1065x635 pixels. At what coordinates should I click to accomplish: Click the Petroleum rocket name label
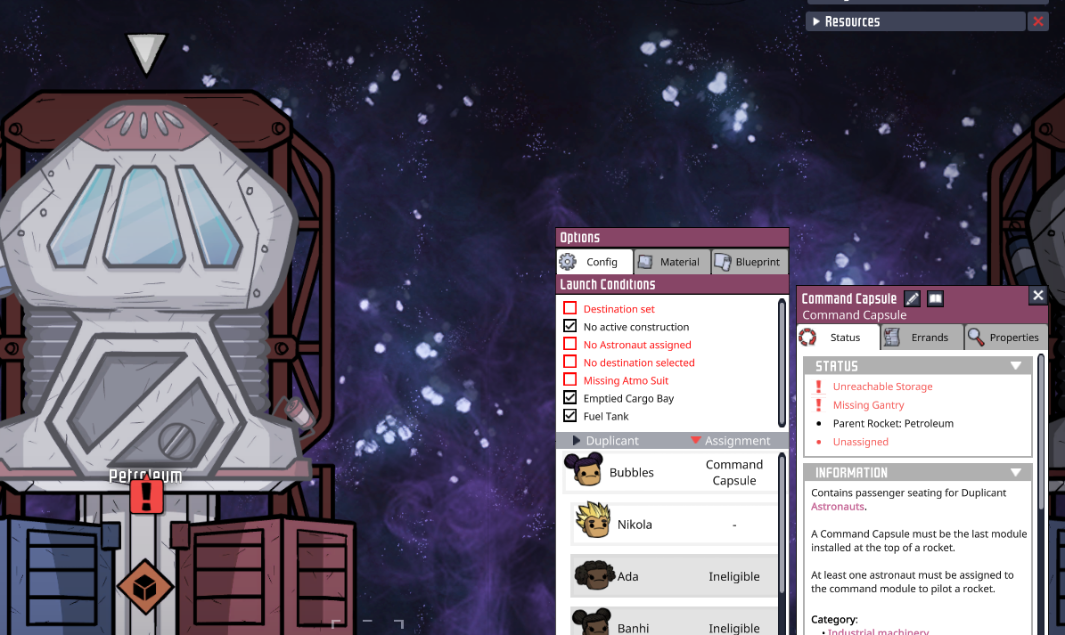145,475
